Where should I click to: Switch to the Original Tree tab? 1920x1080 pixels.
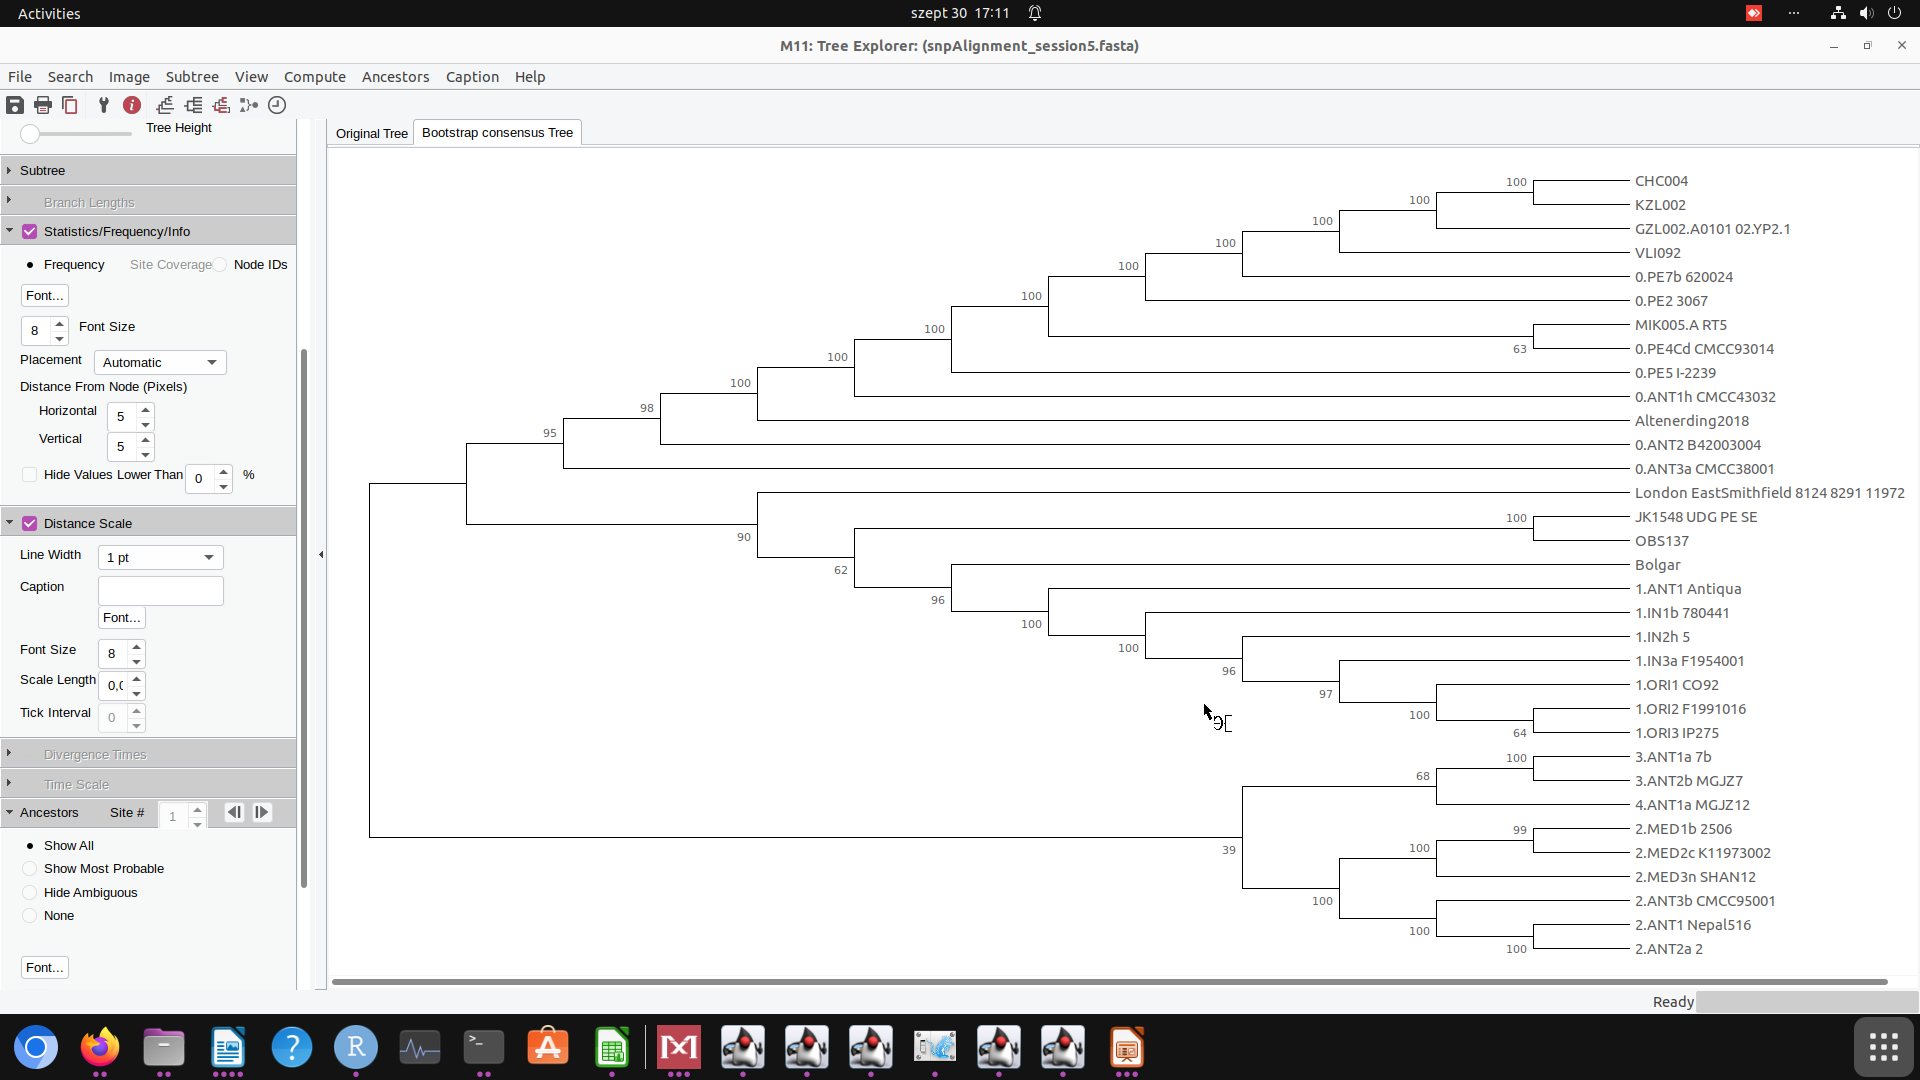coord(371,133)
